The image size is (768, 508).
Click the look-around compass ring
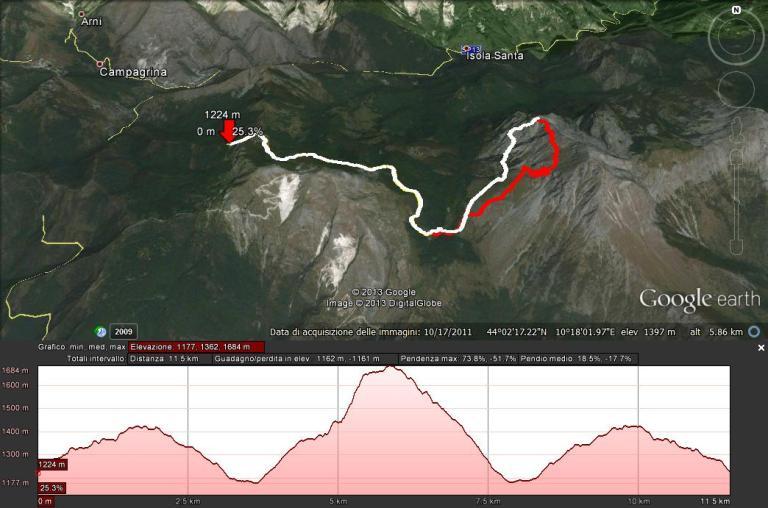tap(736, 37)
